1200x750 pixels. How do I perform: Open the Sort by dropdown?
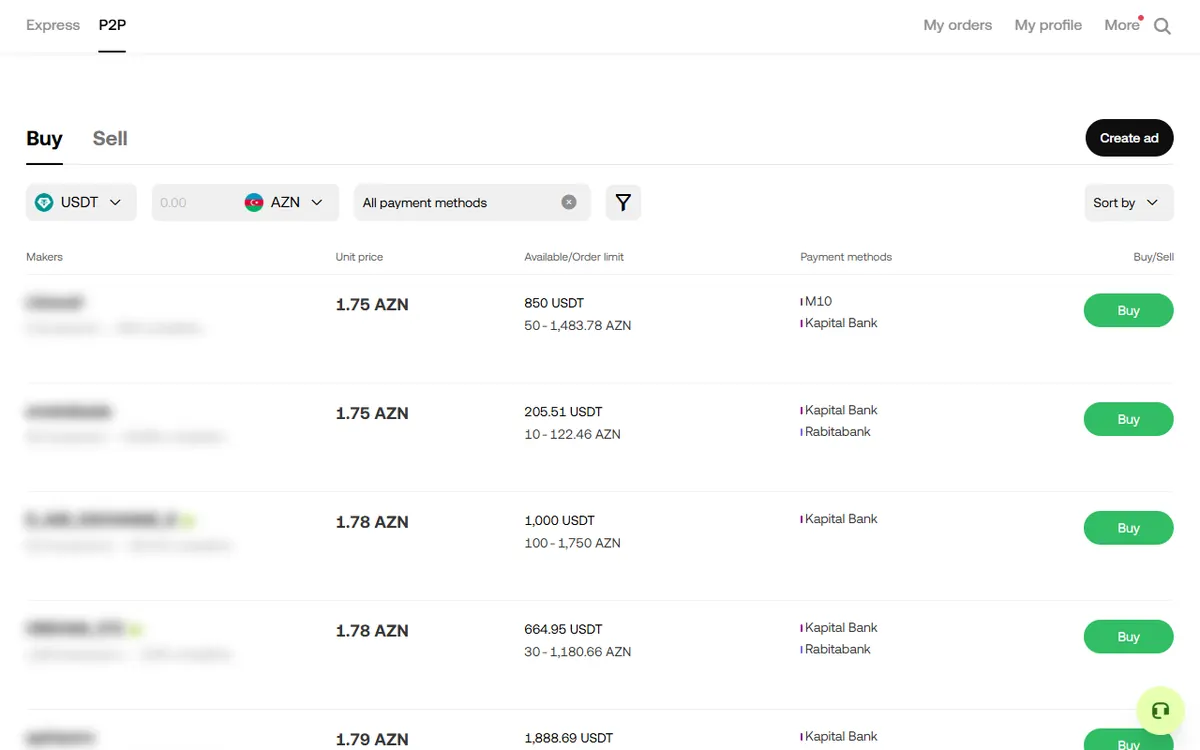(x=1128, y=202)
